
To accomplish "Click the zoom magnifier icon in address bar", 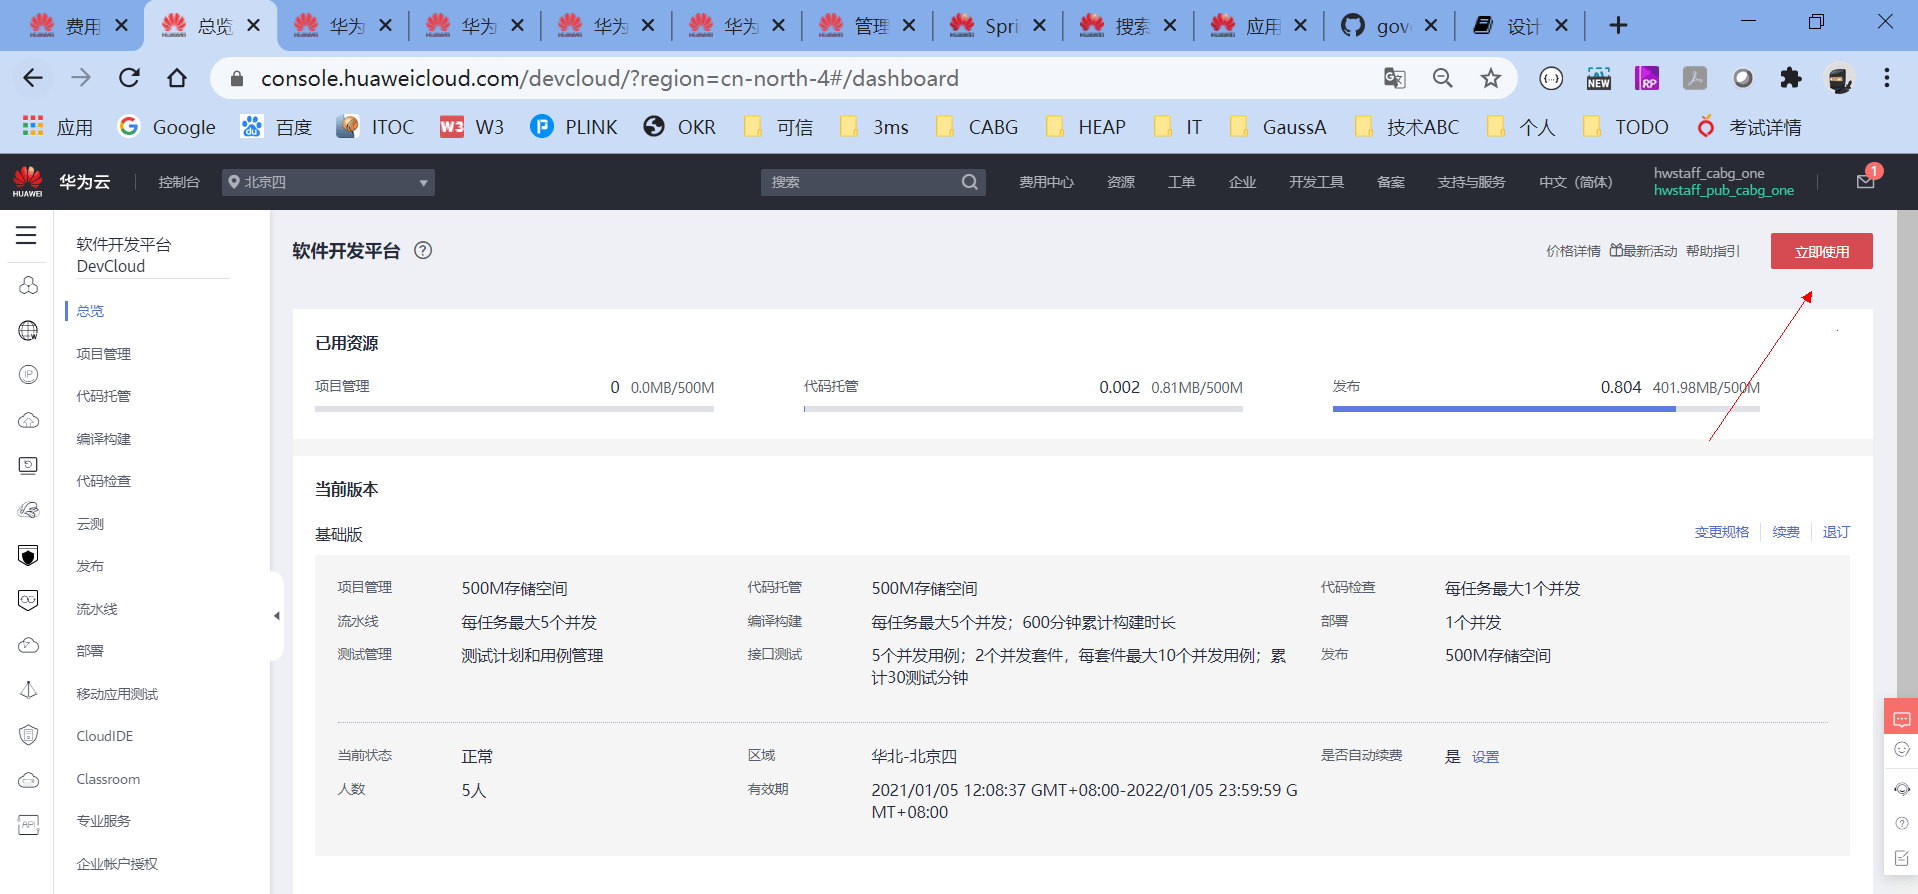I will (x=1442, y=78).
